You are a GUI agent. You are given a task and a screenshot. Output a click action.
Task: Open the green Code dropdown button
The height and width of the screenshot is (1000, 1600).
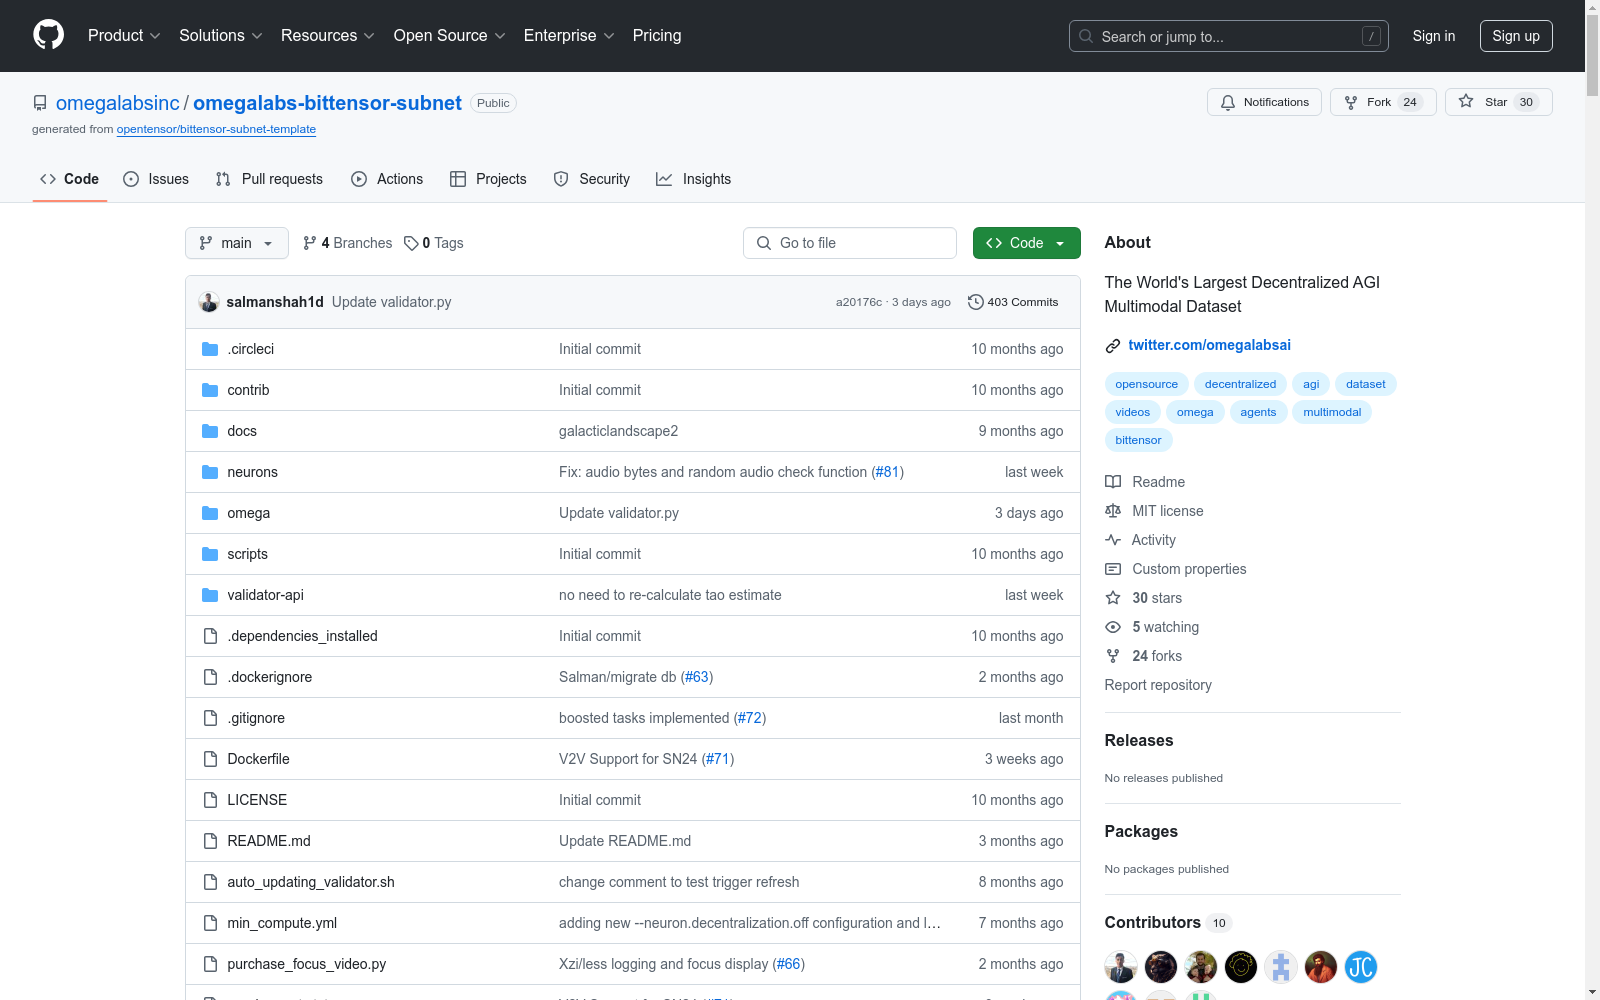(1026, 243)
